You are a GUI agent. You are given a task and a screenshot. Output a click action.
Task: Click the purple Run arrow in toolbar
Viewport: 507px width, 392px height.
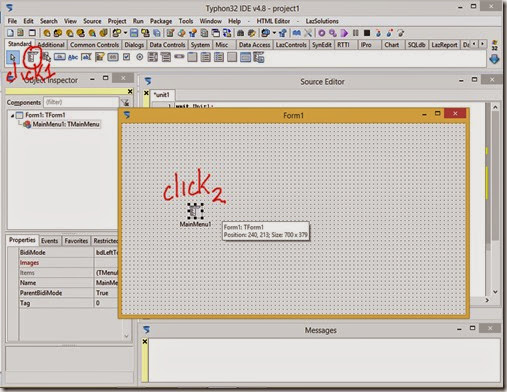[344, 33]
